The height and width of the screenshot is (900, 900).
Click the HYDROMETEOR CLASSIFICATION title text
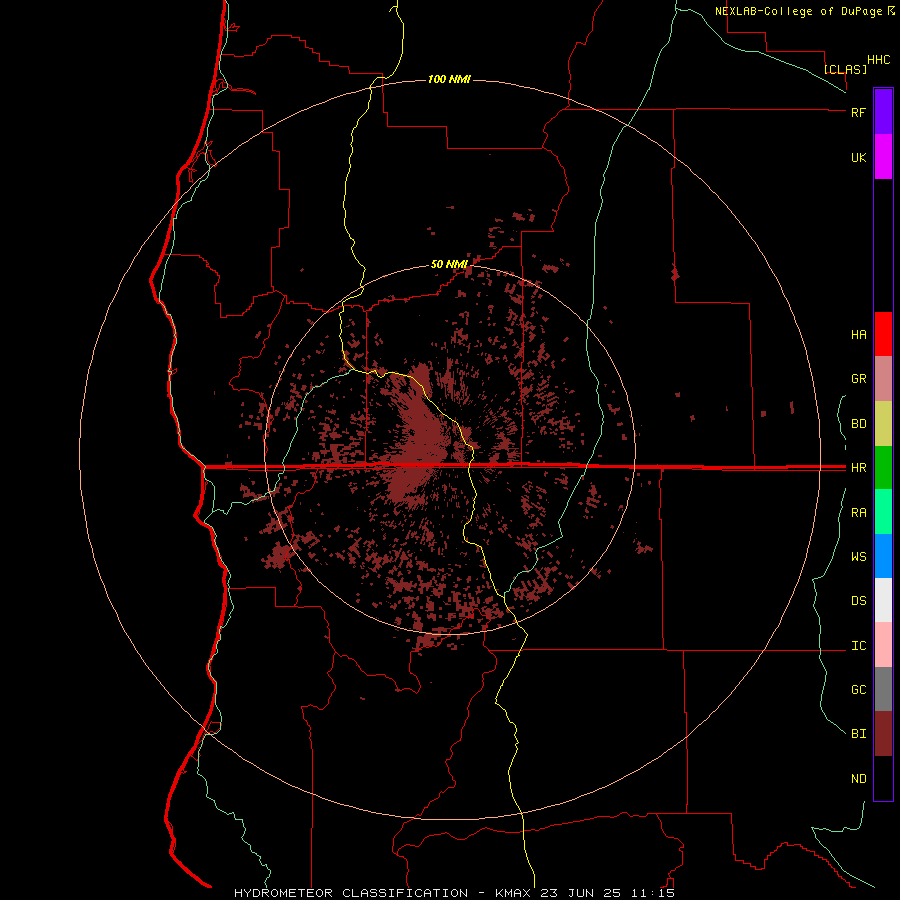click(351, 893)
